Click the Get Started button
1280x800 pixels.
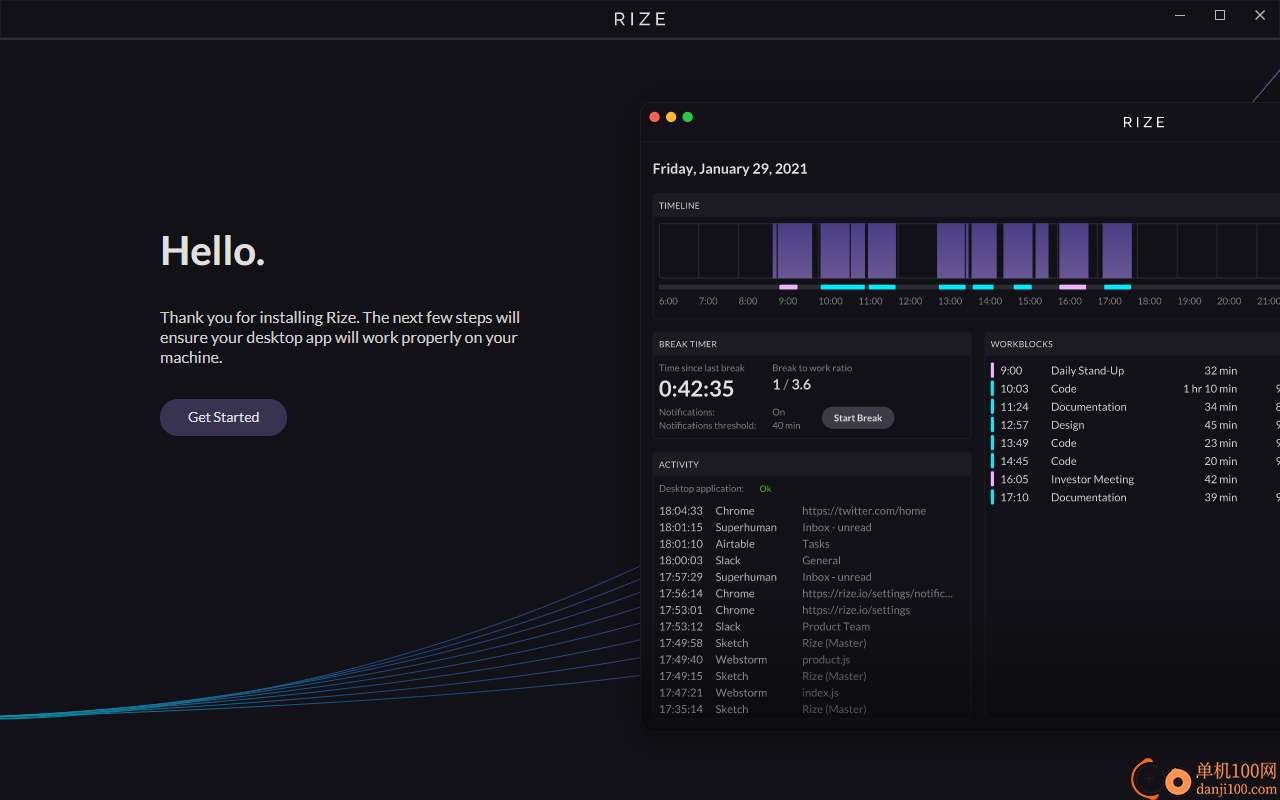[x=223, y=417]
